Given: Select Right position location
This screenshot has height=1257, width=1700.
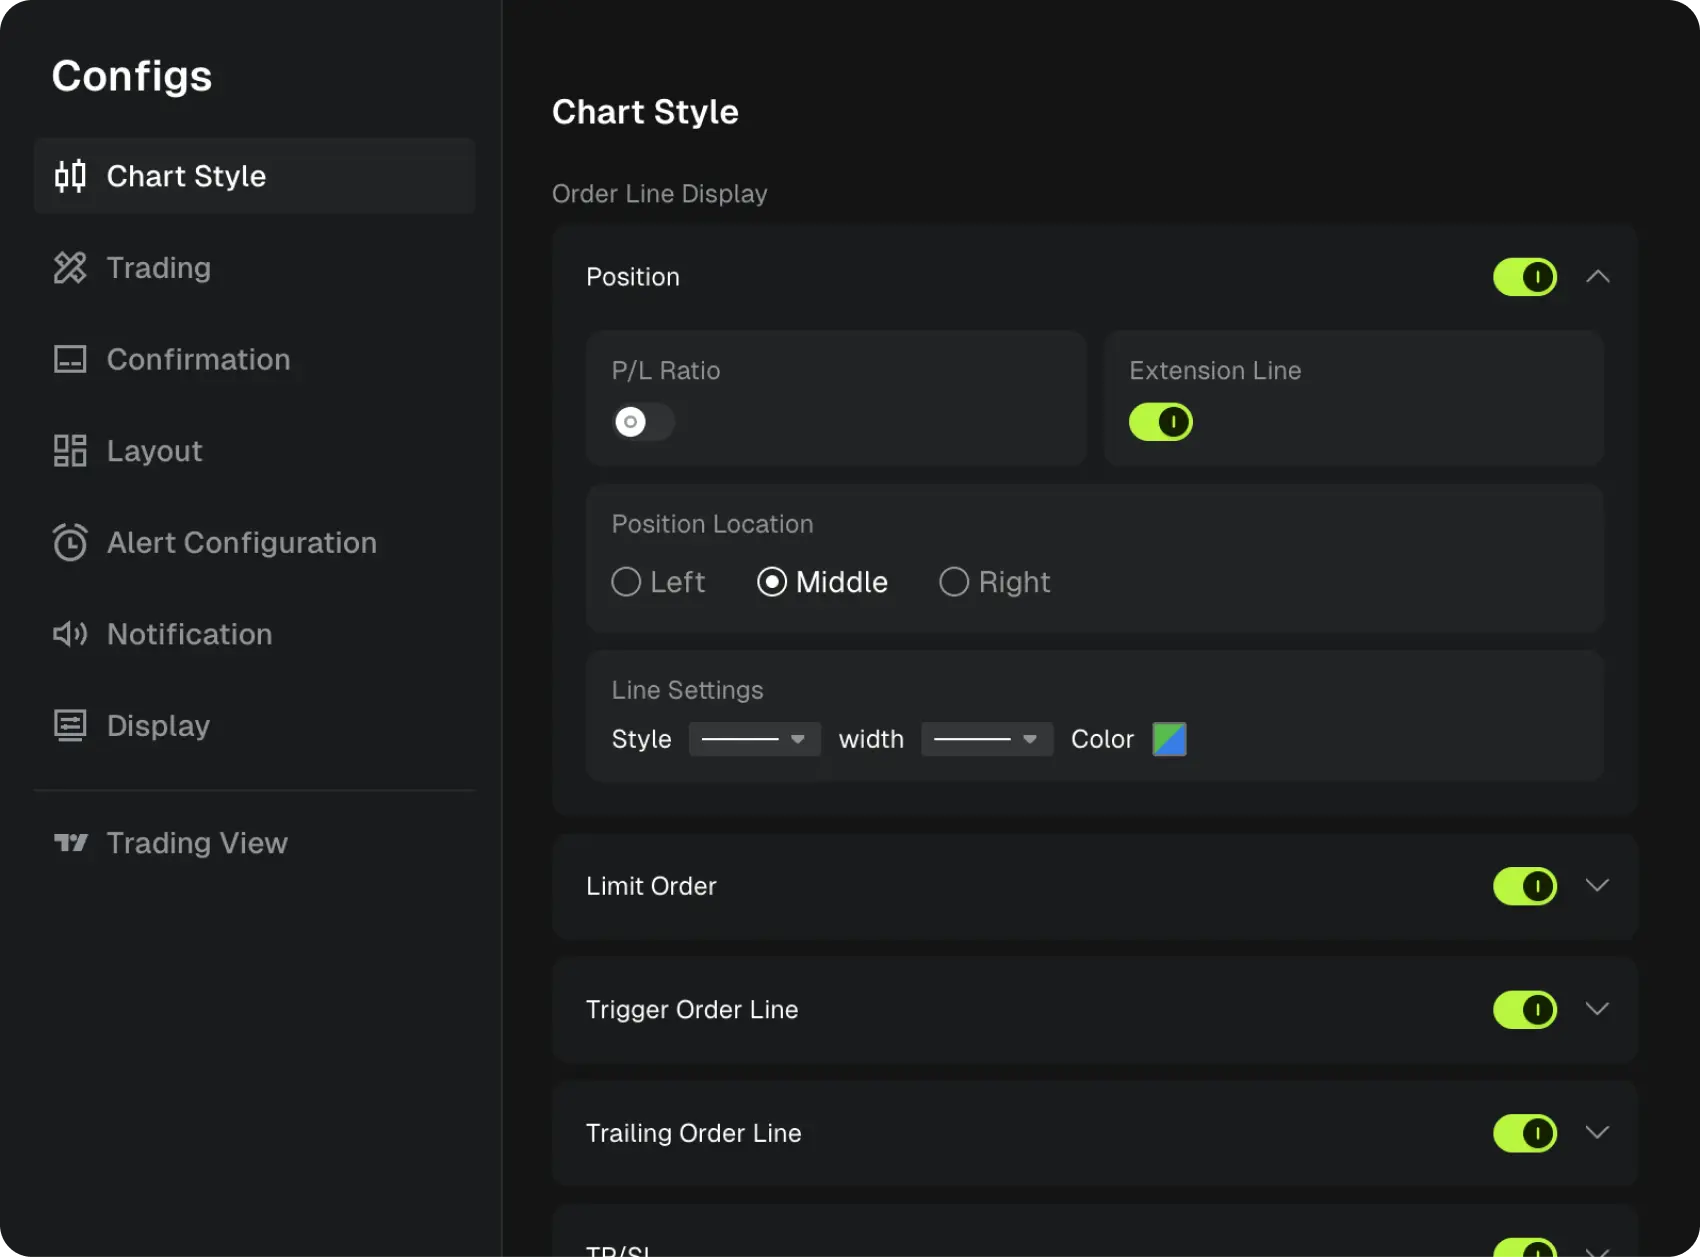Looking at the screenshot, I should [995, 582].
